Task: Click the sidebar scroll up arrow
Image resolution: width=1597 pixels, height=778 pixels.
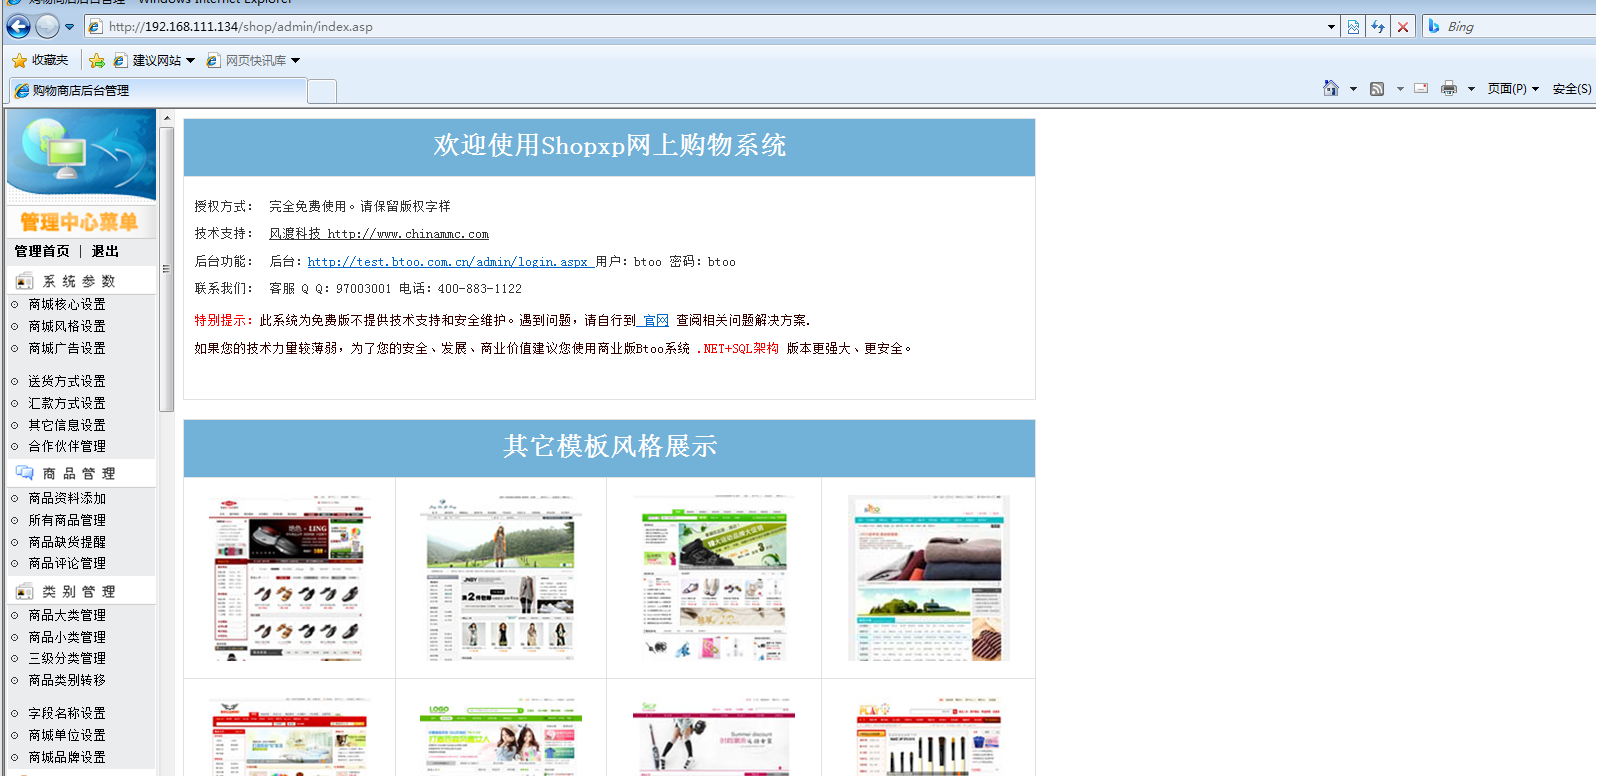Action: 167,118
